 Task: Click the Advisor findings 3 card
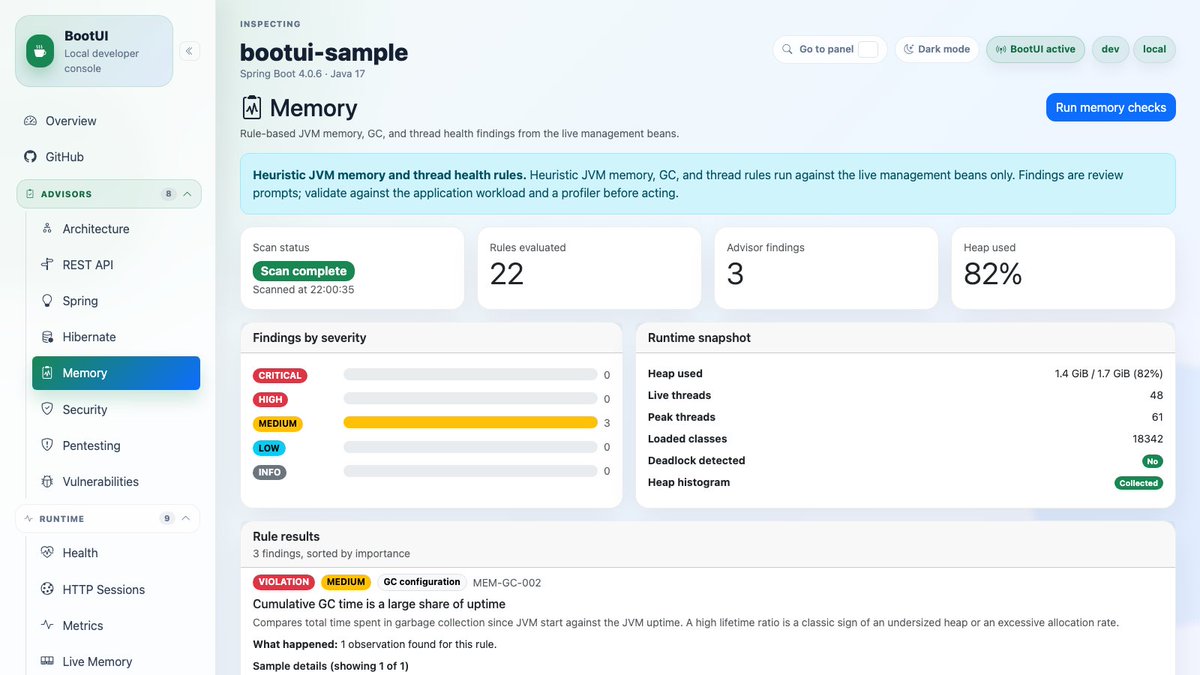(x=826, y=268)
